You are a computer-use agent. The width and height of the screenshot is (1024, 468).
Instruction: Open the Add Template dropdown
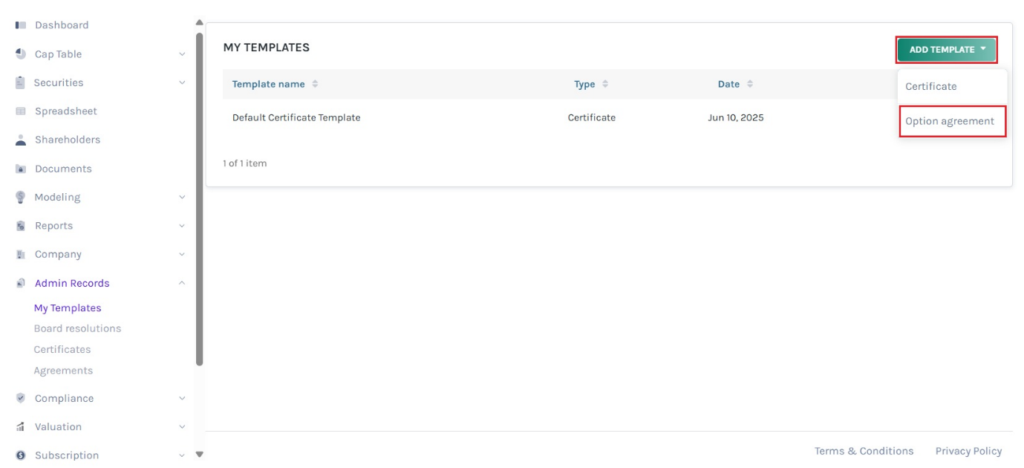947,49
